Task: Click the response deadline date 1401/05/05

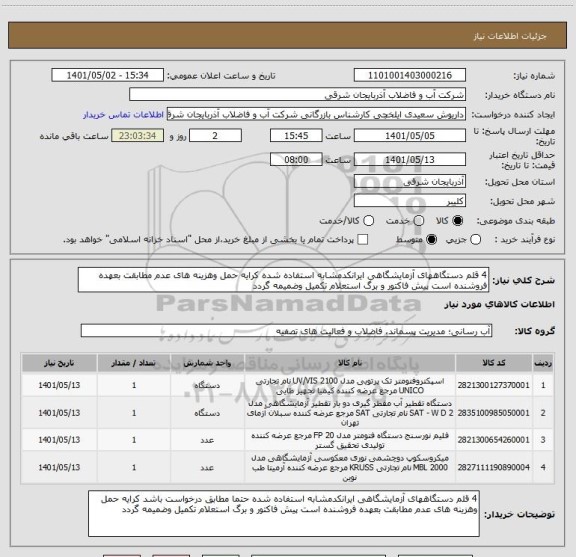Action: pos(410,136)
